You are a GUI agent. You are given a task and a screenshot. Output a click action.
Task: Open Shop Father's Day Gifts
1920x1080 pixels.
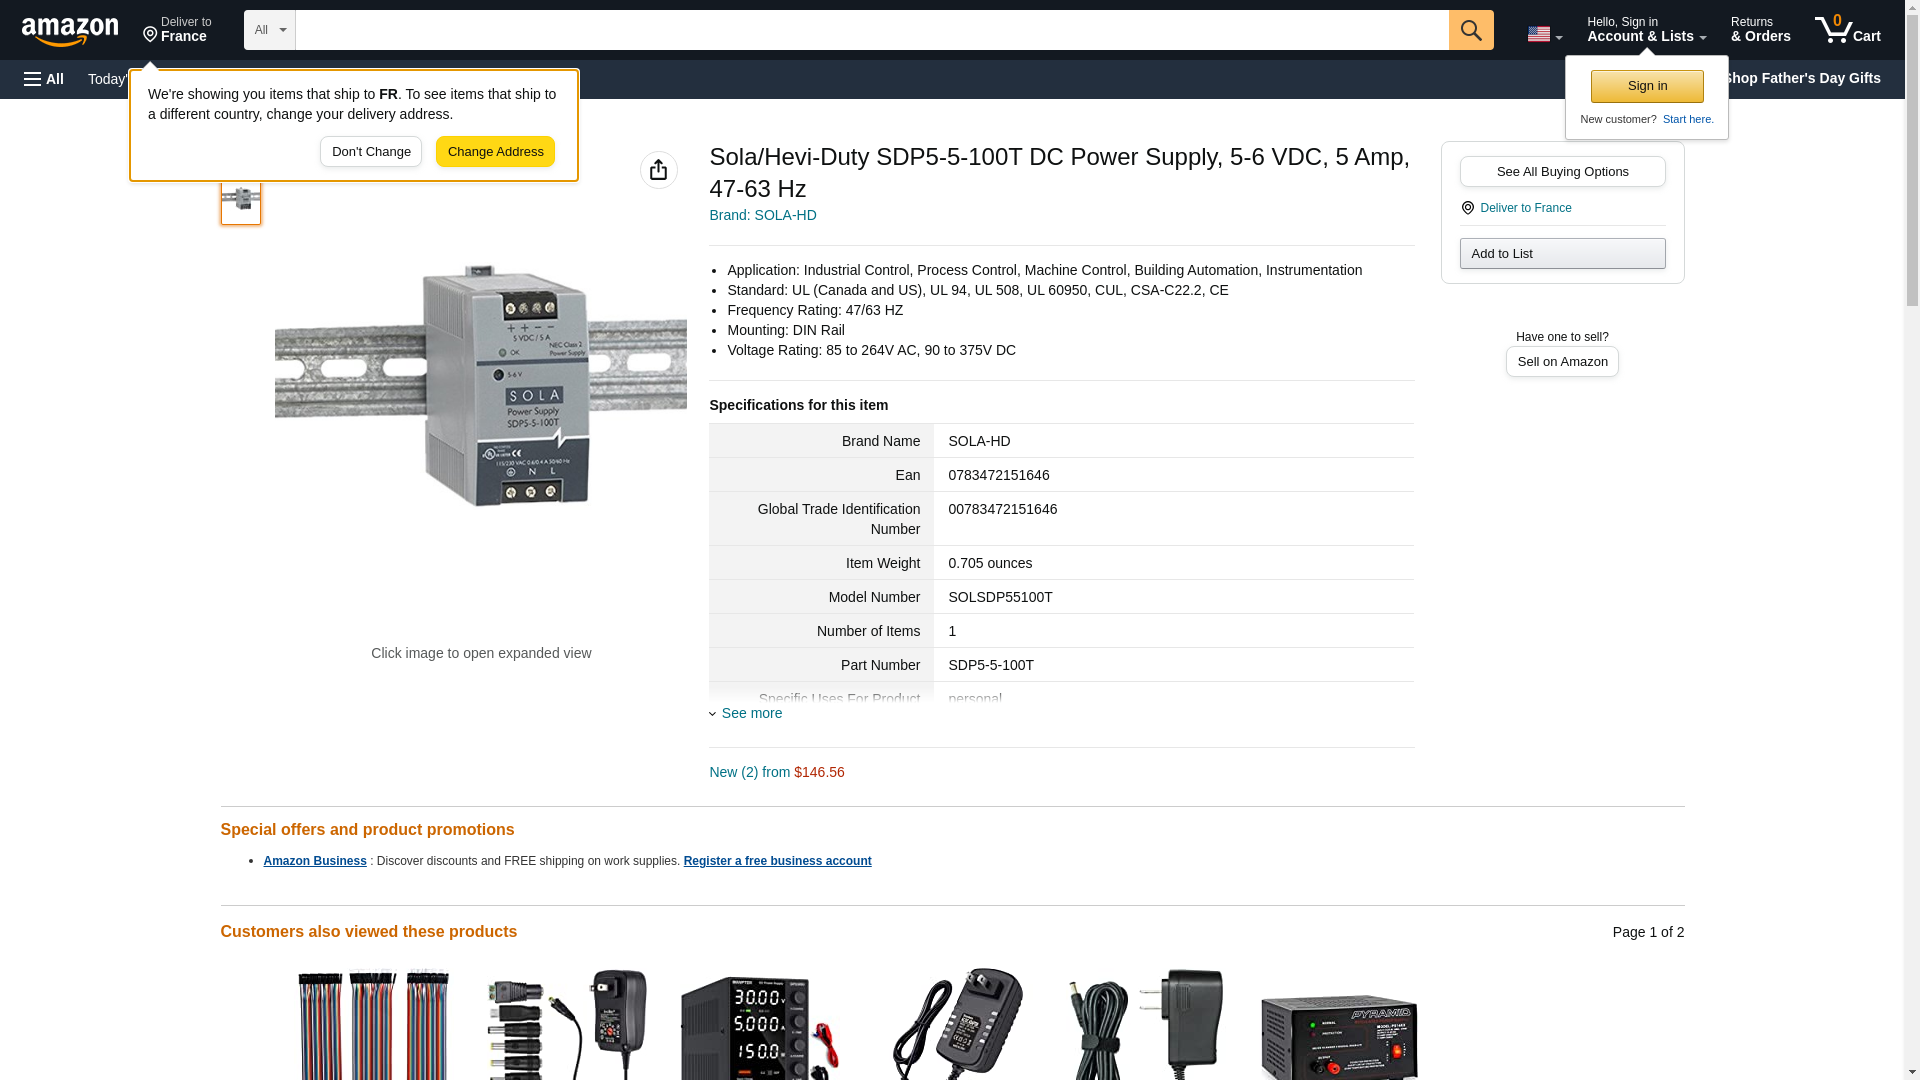pos(1801,78)
